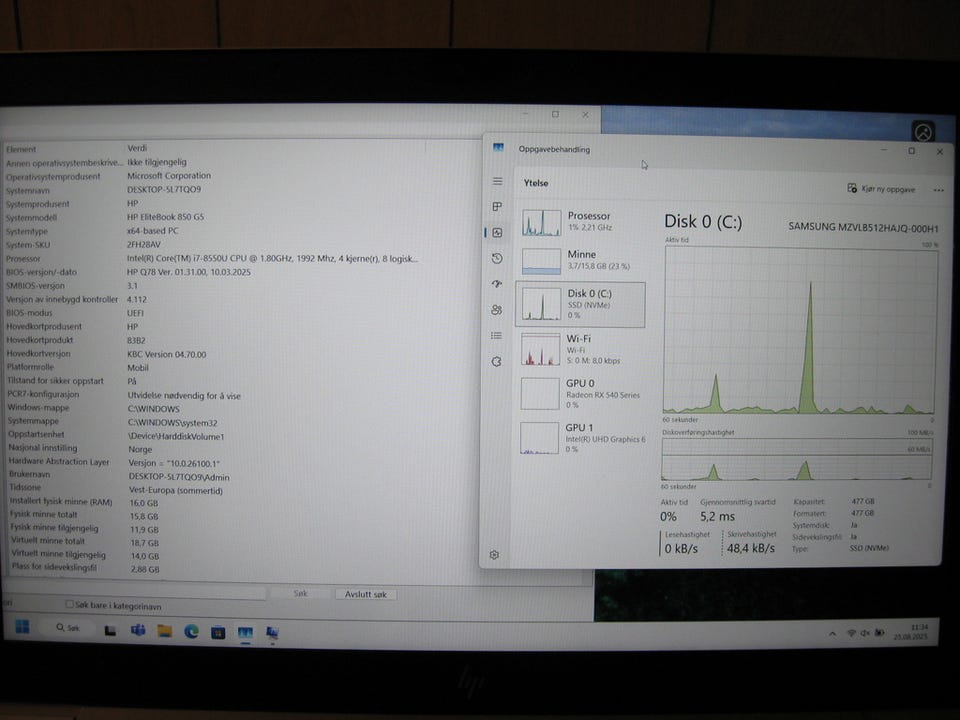Click Wi-Fi icon in system tray
The height and width of the screenshot is (720, 960).
tap(850, 633)
